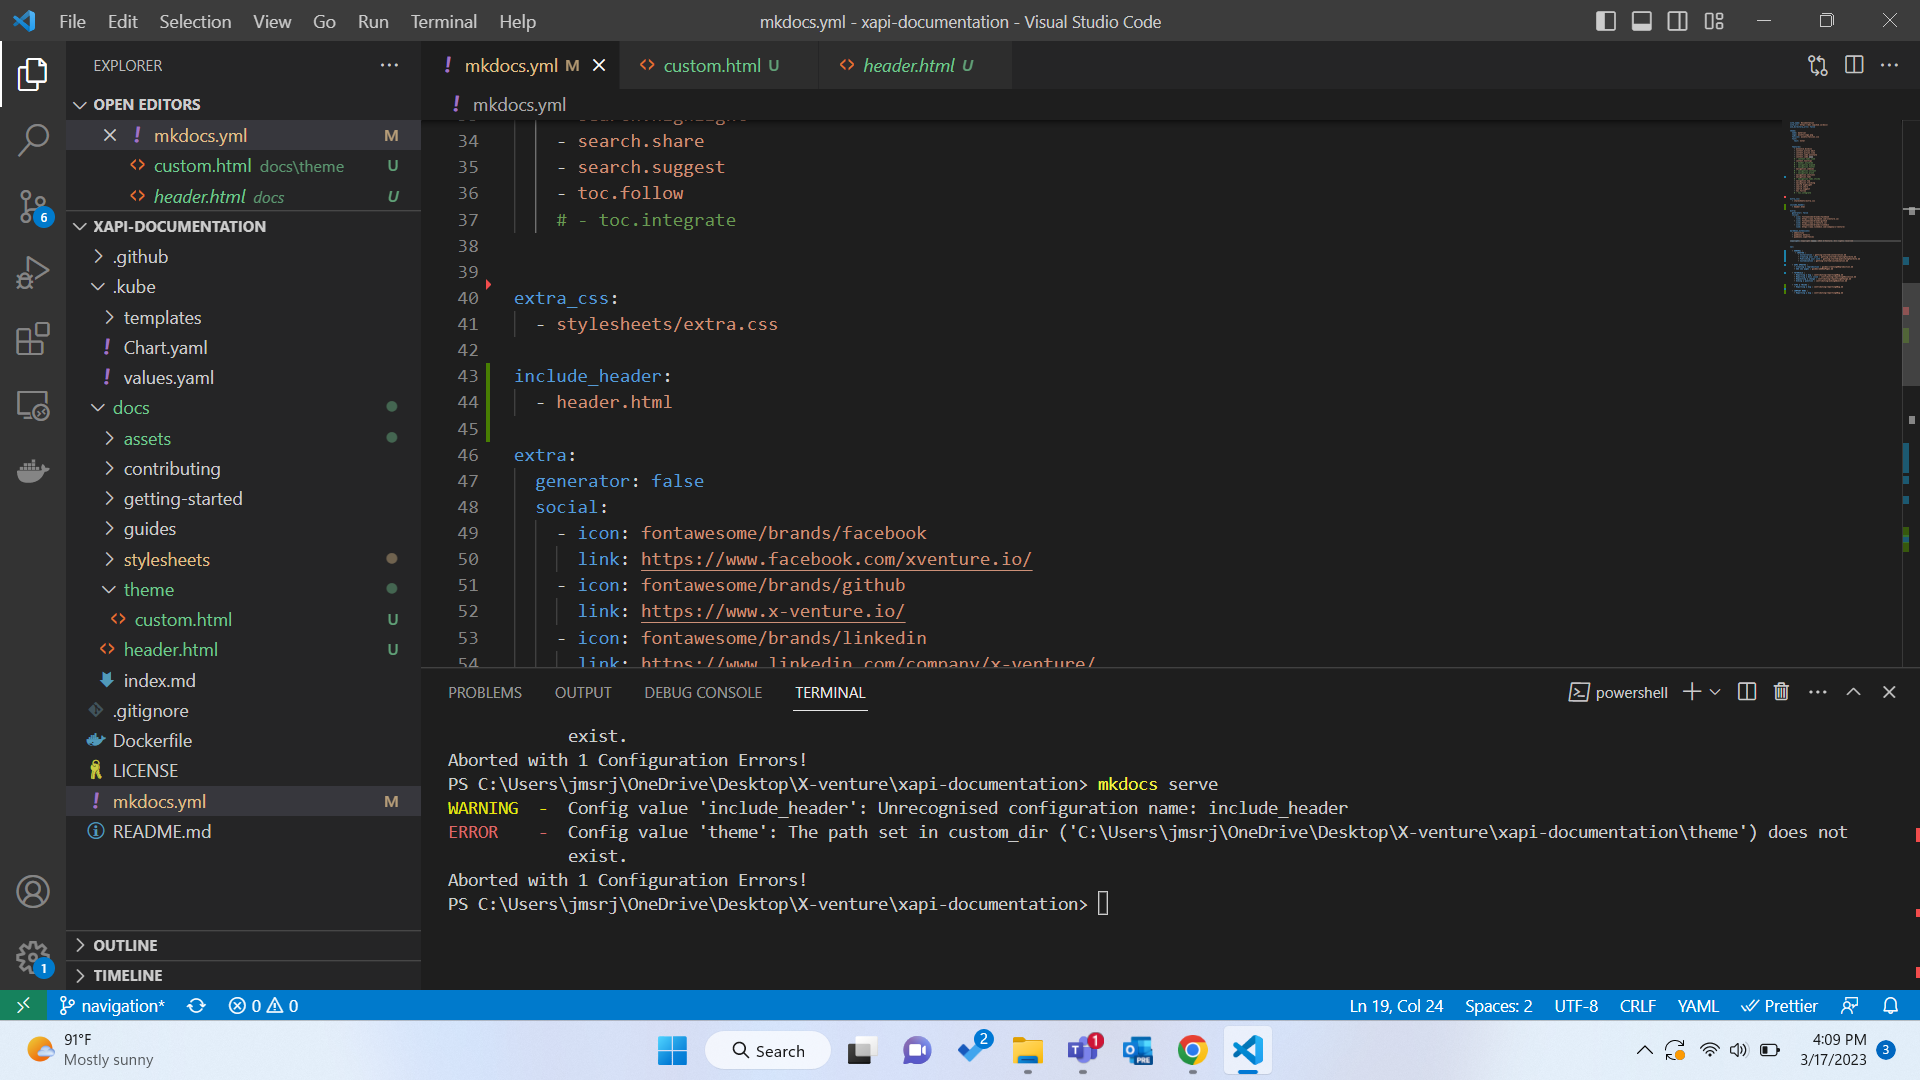Image resolution: width=1920 pixels, height=1080 pixels.
Task: Open the Terminal menu
Action: tap(443, 21)
